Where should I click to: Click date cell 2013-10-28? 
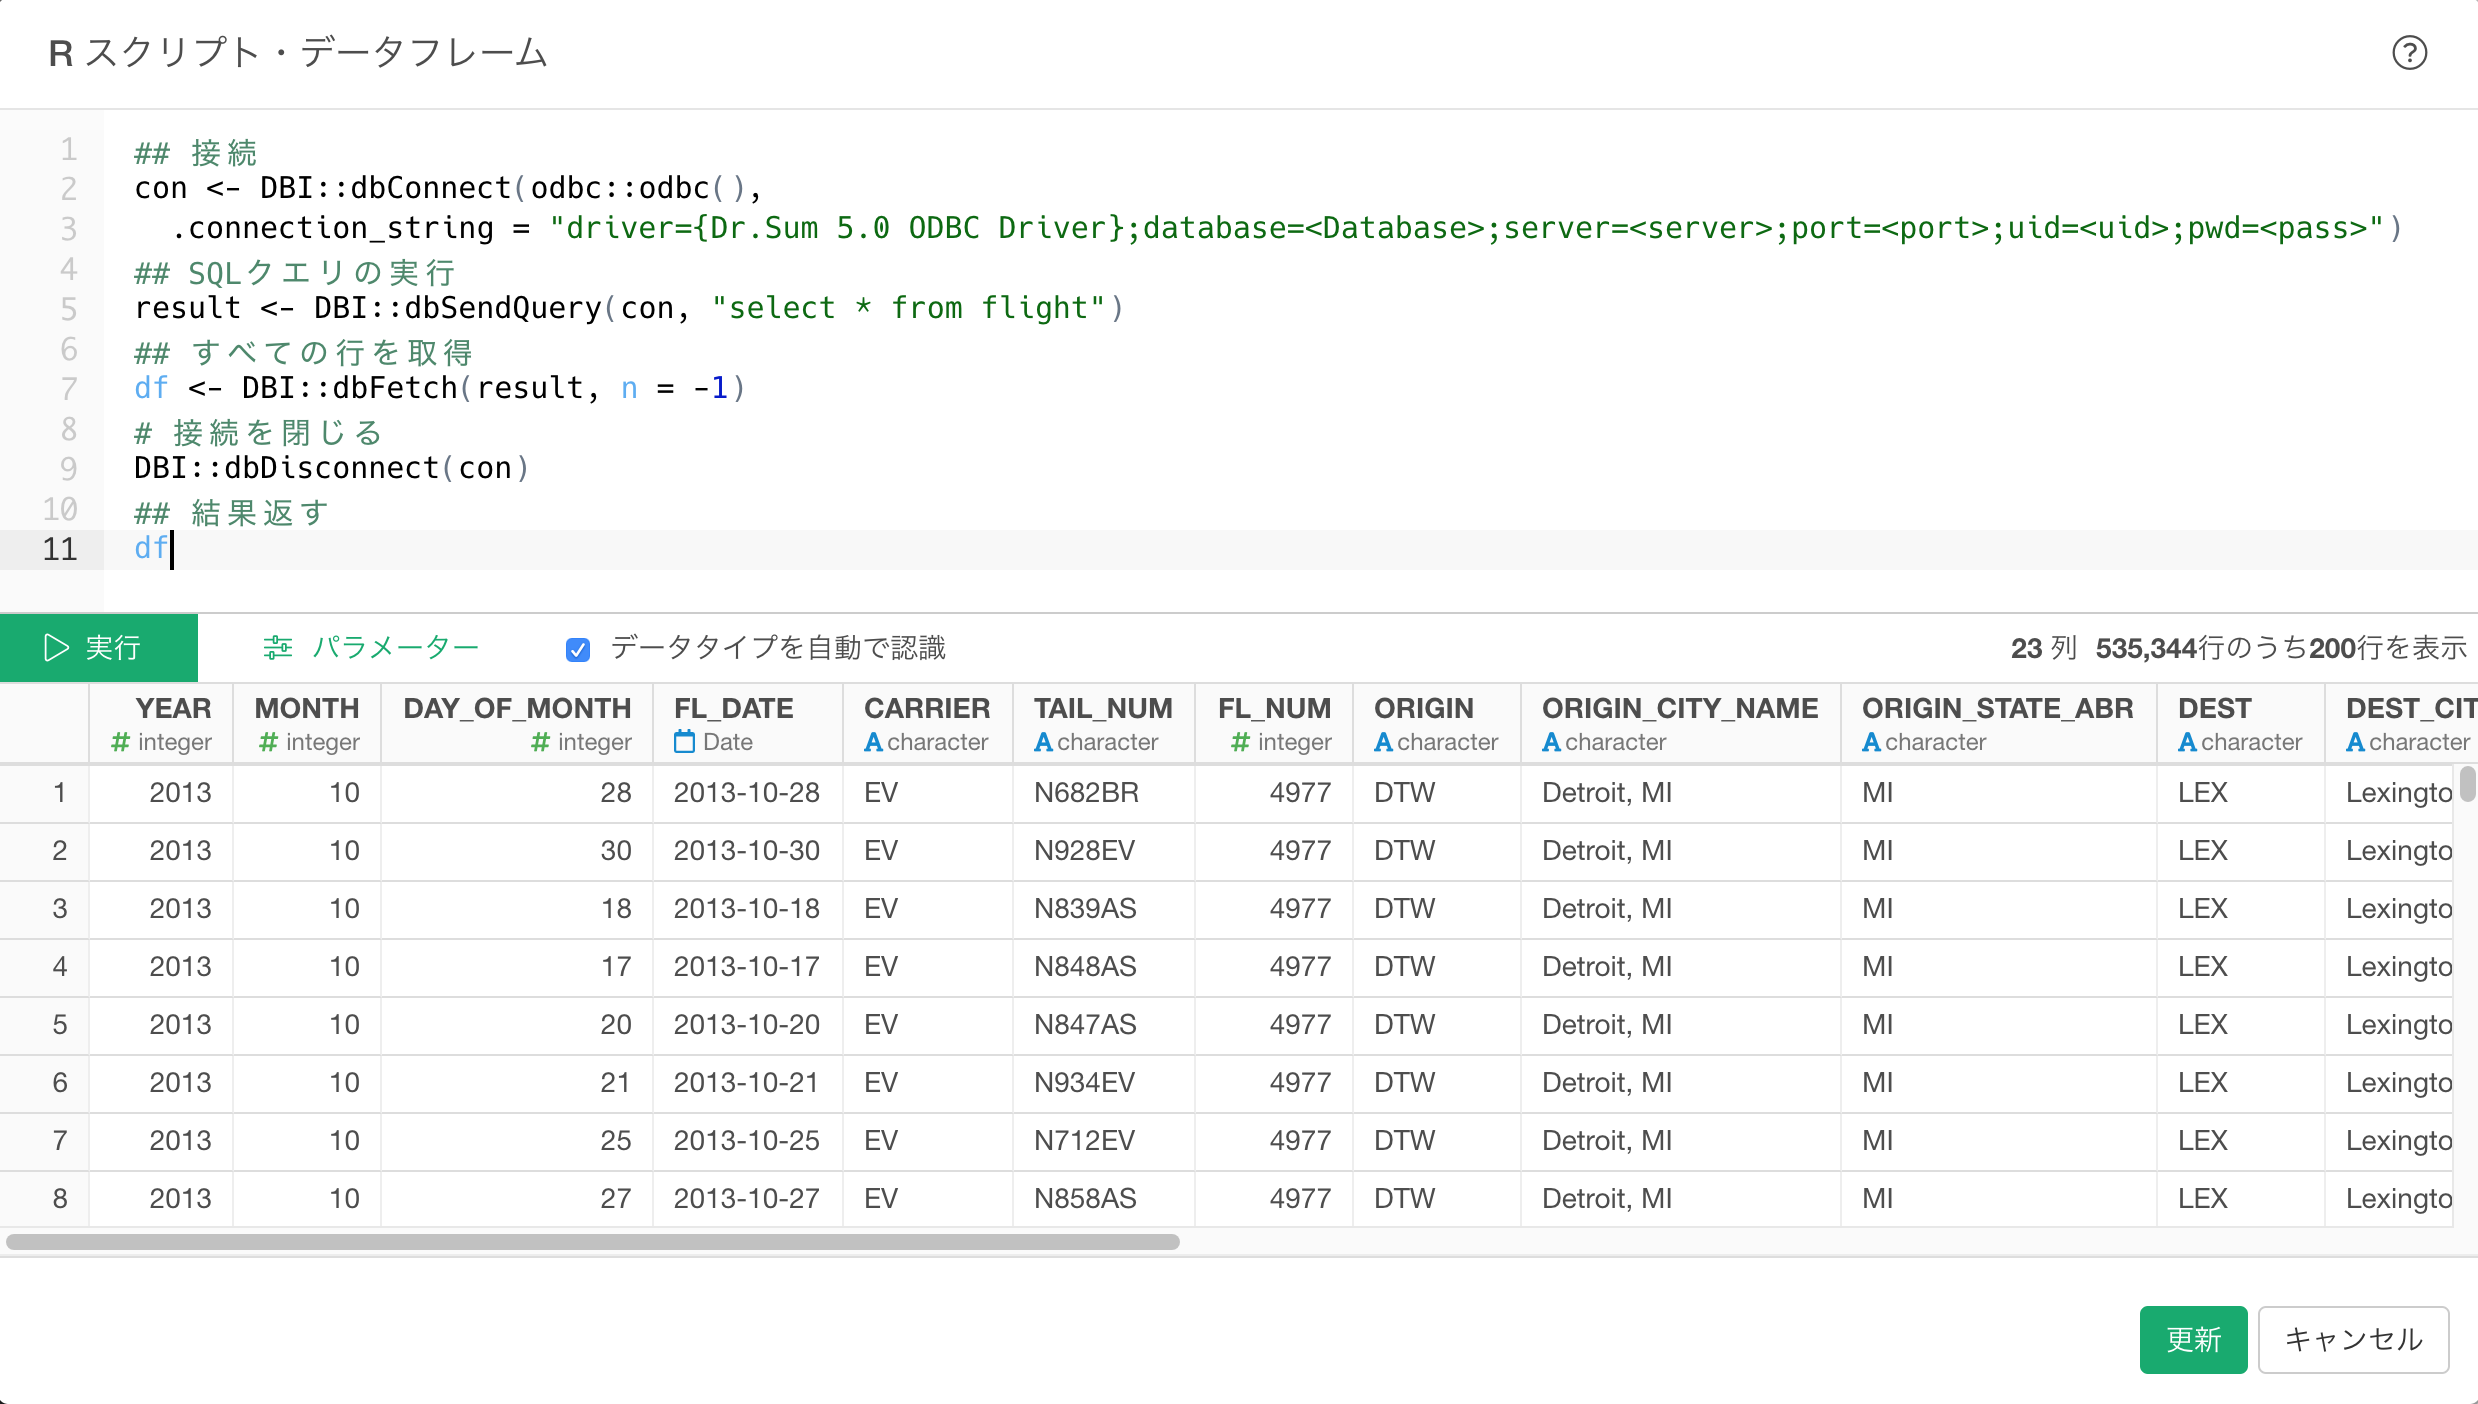point(747,793)
